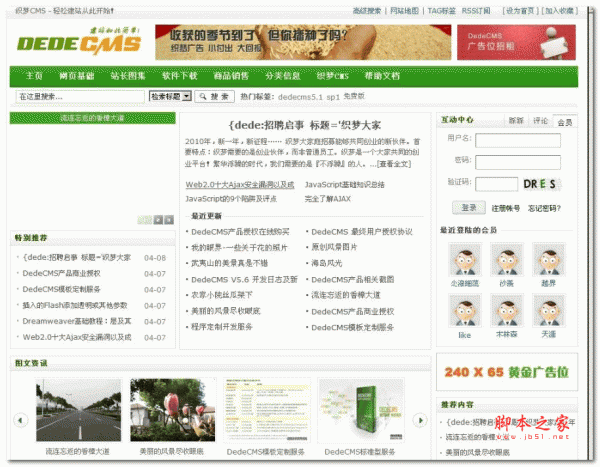Open 网站地图 in the top bar

(404, 11)
